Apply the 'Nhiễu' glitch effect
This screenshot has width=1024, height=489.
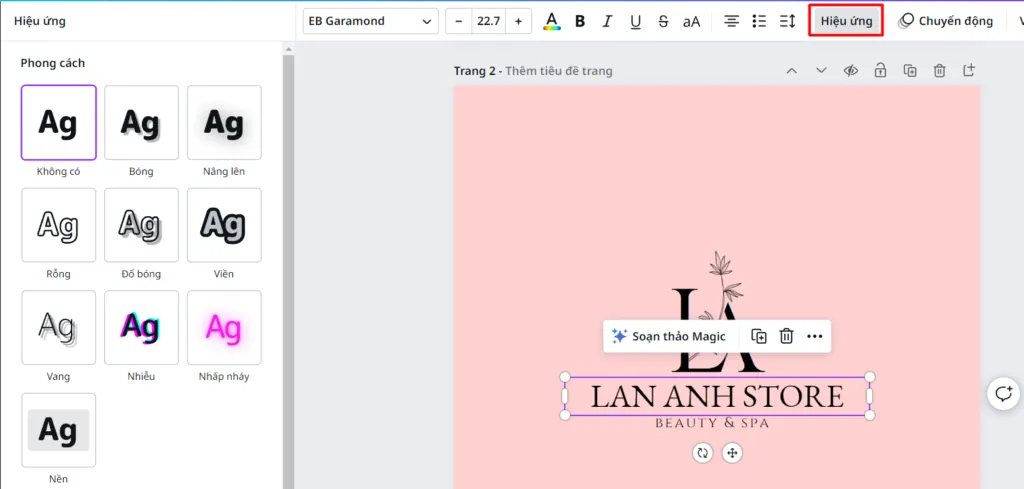pyautogui.click(x=141, y=328)
